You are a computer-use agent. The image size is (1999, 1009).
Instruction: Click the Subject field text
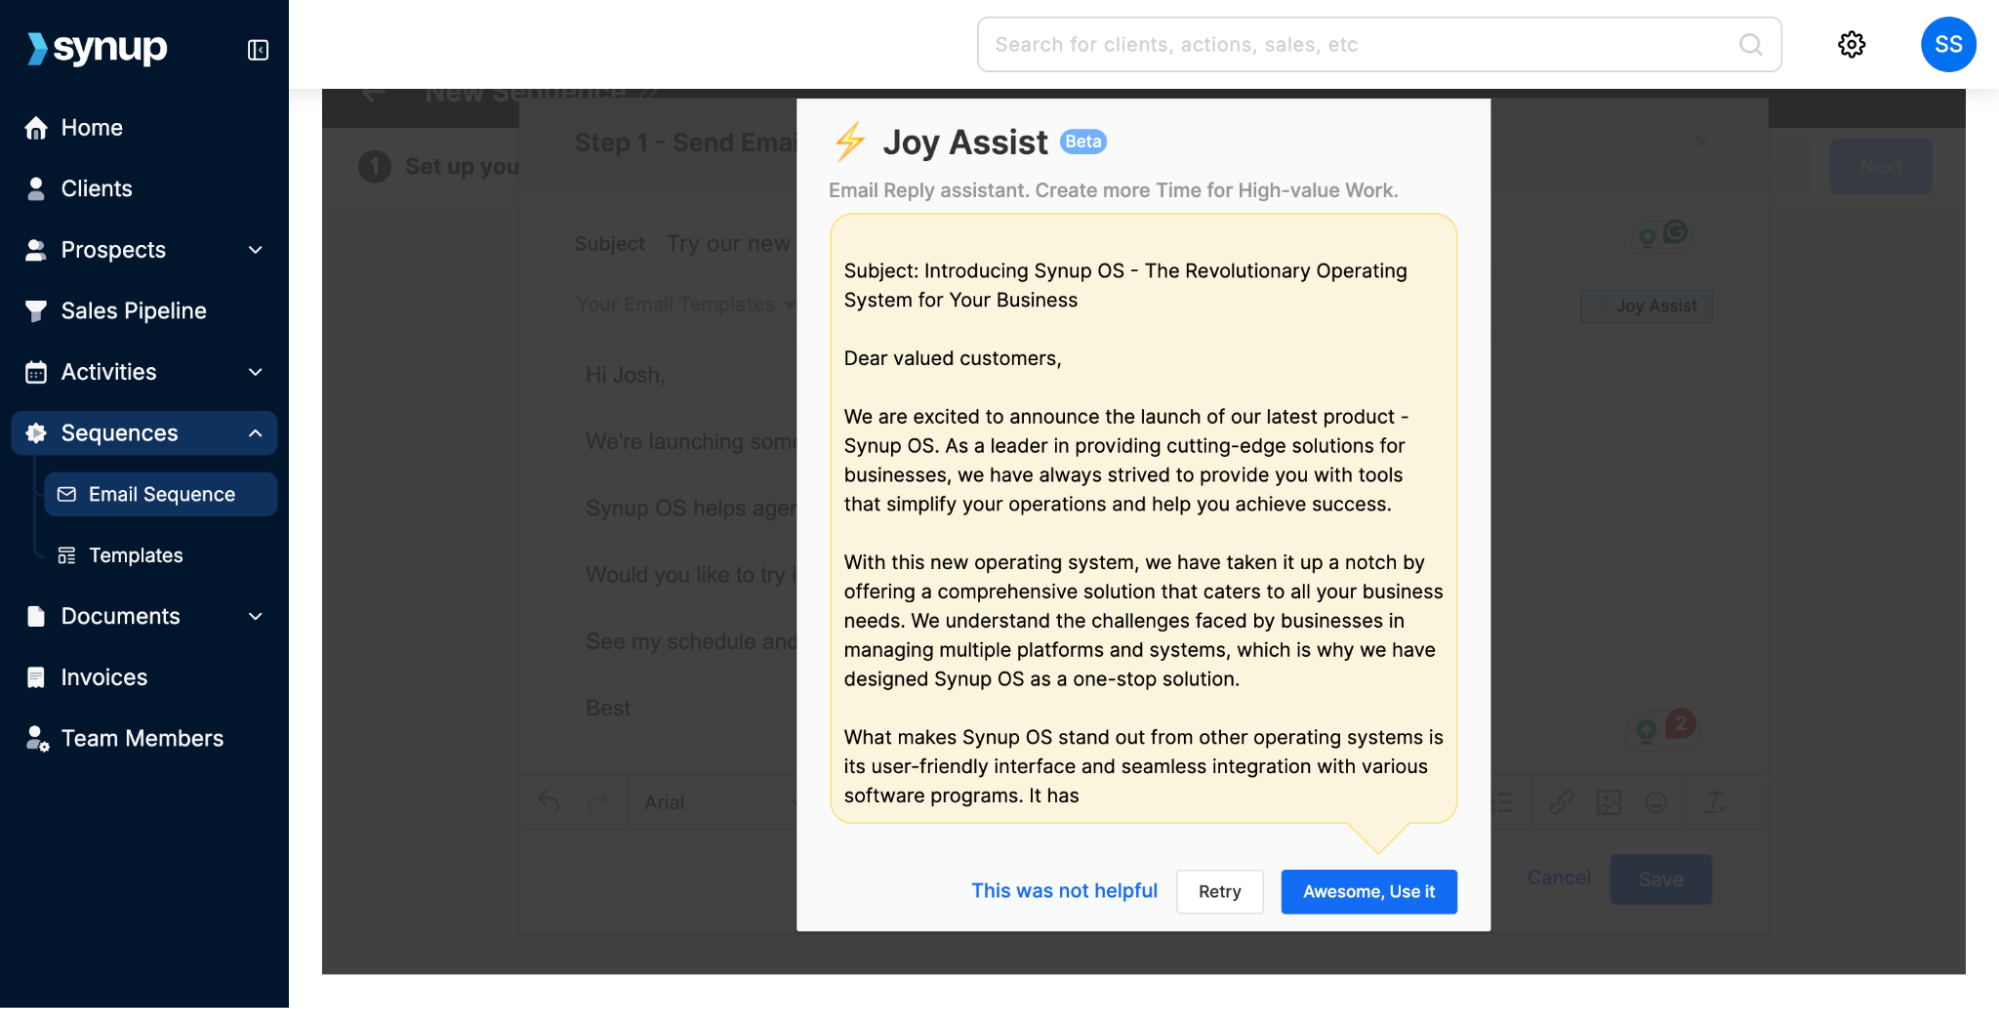tap(728, 244)
